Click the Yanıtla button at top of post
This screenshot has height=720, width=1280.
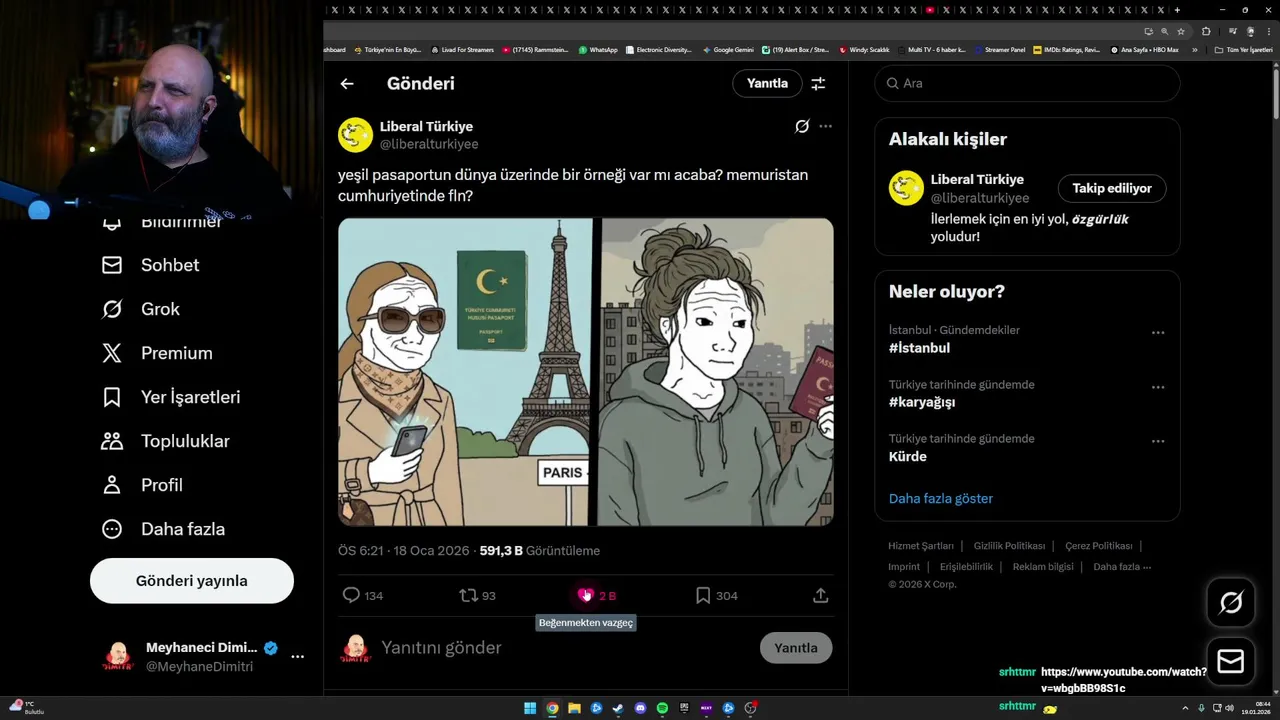click(x=767, y=84)
